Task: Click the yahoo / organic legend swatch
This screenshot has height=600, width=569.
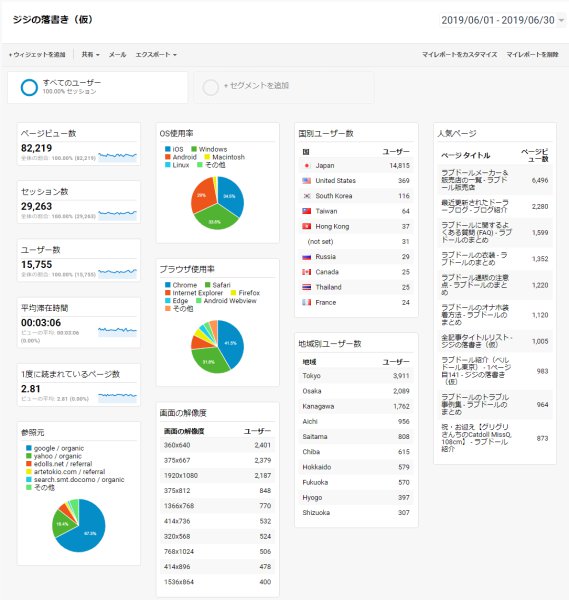Action: (29, 456)
